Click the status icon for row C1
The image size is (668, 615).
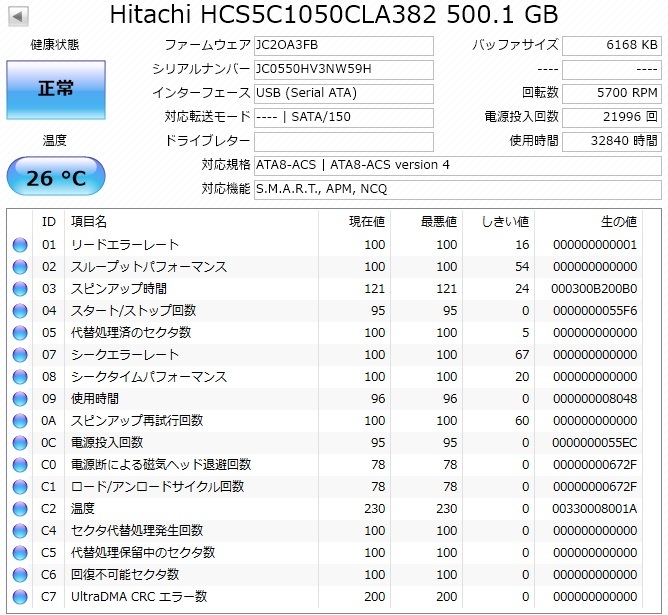tap(20, 487)
